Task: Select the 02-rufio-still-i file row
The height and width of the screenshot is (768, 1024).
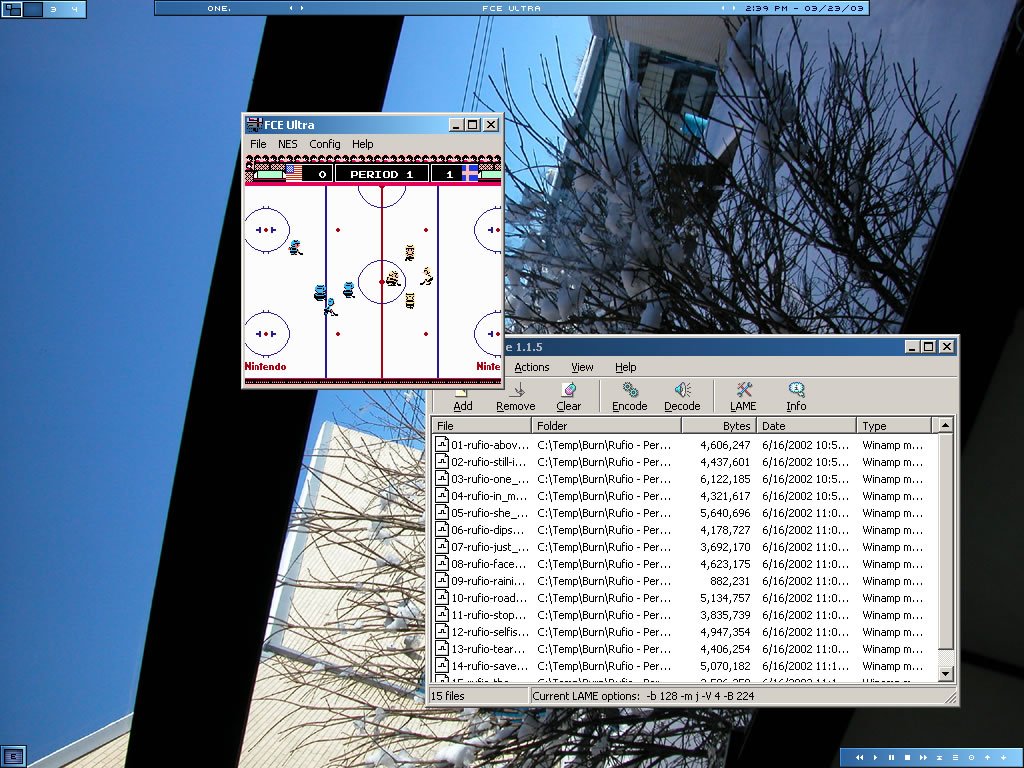Action: pyautogui.click(x=684, y=462)
